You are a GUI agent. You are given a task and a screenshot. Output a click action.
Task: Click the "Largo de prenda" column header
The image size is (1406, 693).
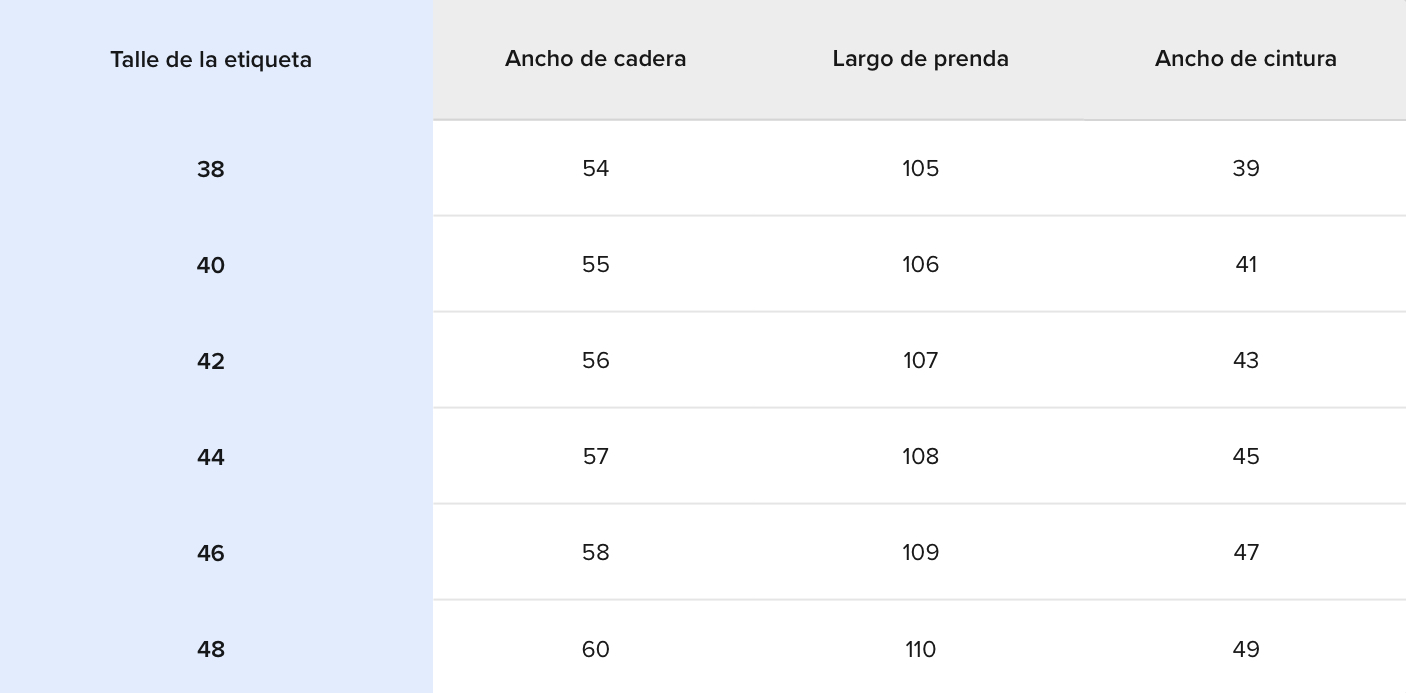920,59
